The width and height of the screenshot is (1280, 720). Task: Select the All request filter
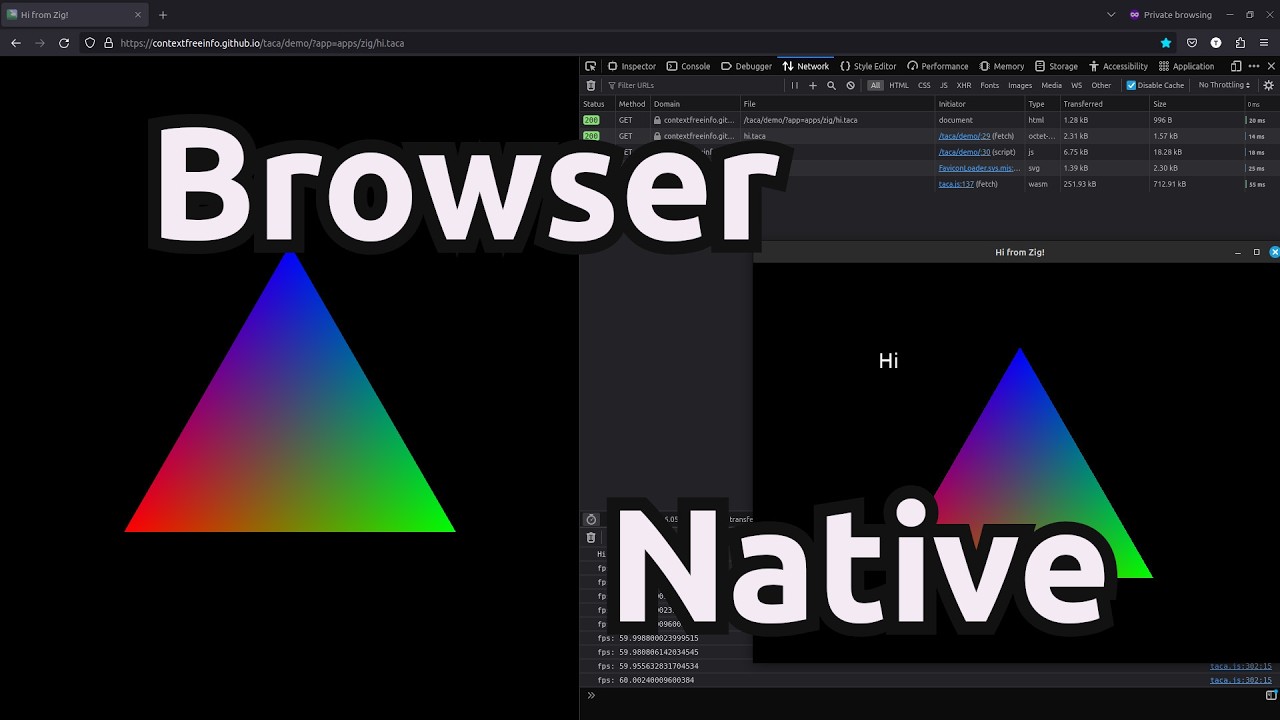(876, 85)
